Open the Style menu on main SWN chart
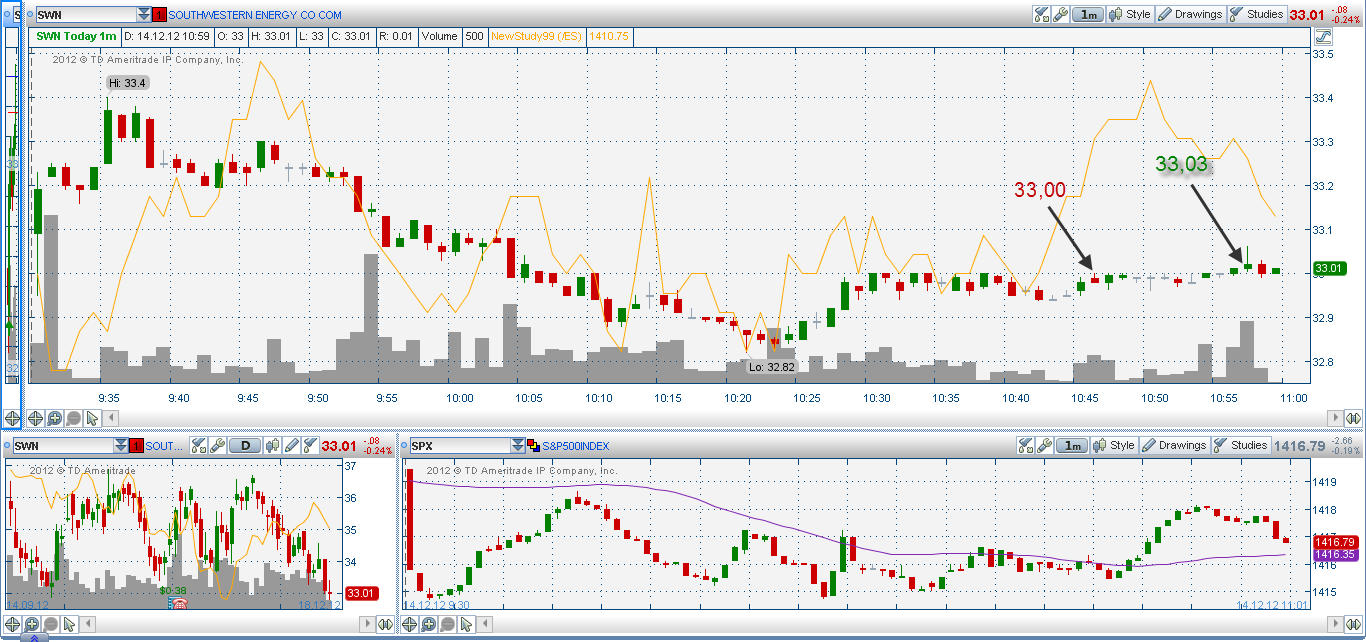The width and height of the screenshot is (1366, 642). 1129,15
